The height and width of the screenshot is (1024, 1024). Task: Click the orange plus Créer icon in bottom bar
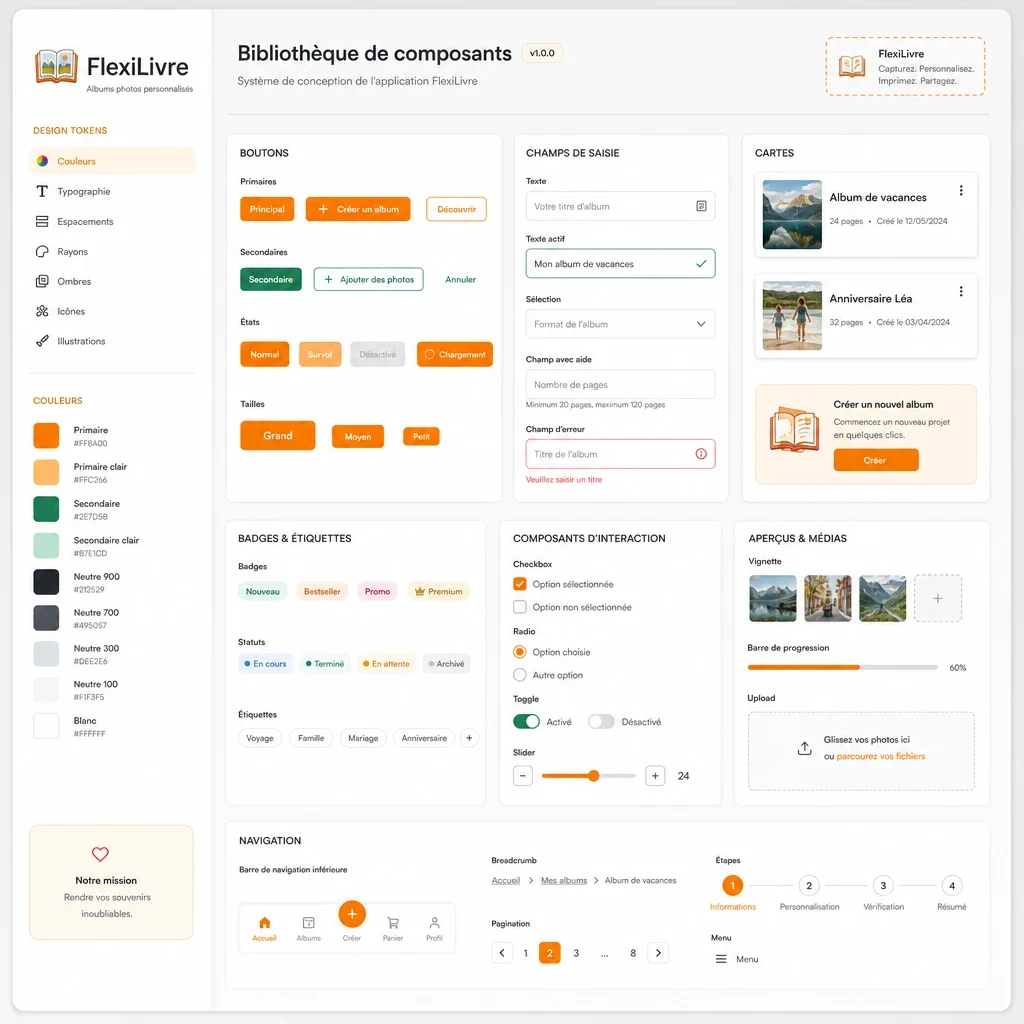click(x=352, y=914)
